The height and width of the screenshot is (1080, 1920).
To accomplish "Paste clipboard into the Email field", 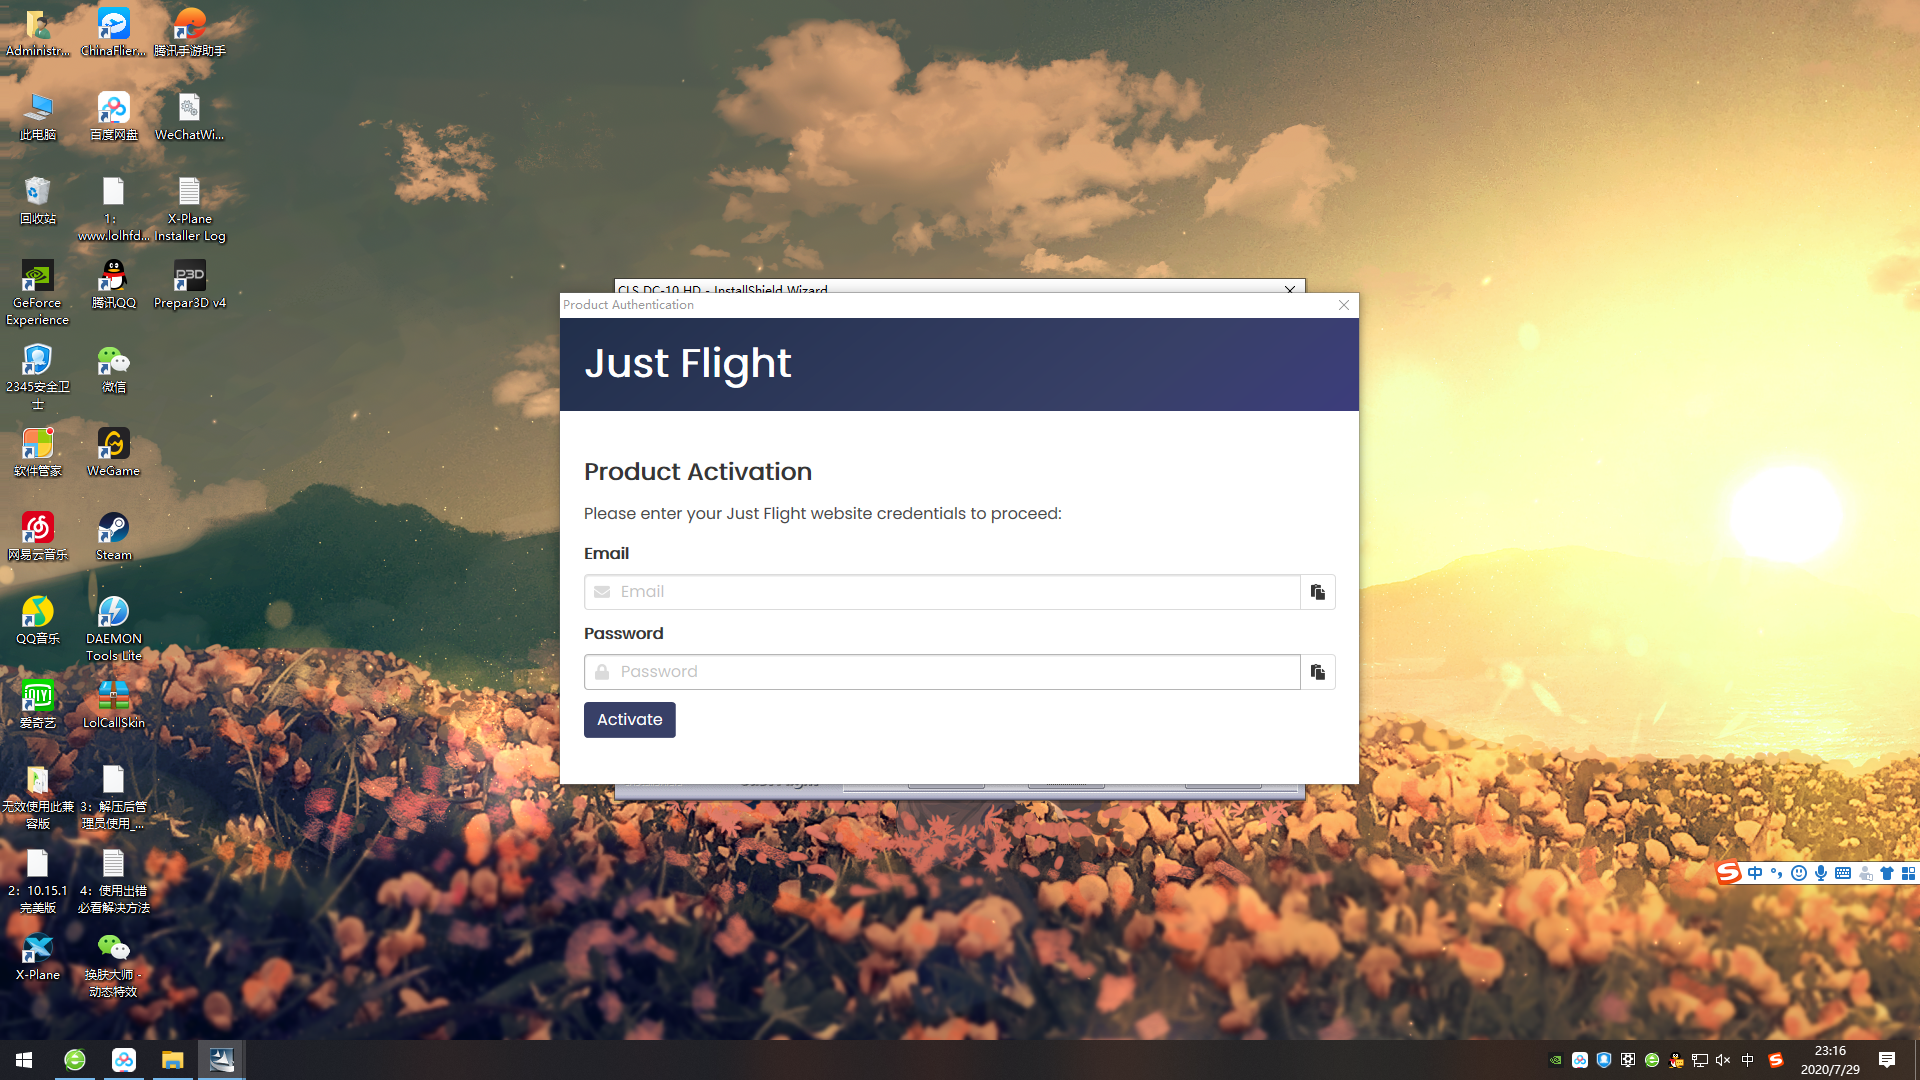I will point(1318,592).
